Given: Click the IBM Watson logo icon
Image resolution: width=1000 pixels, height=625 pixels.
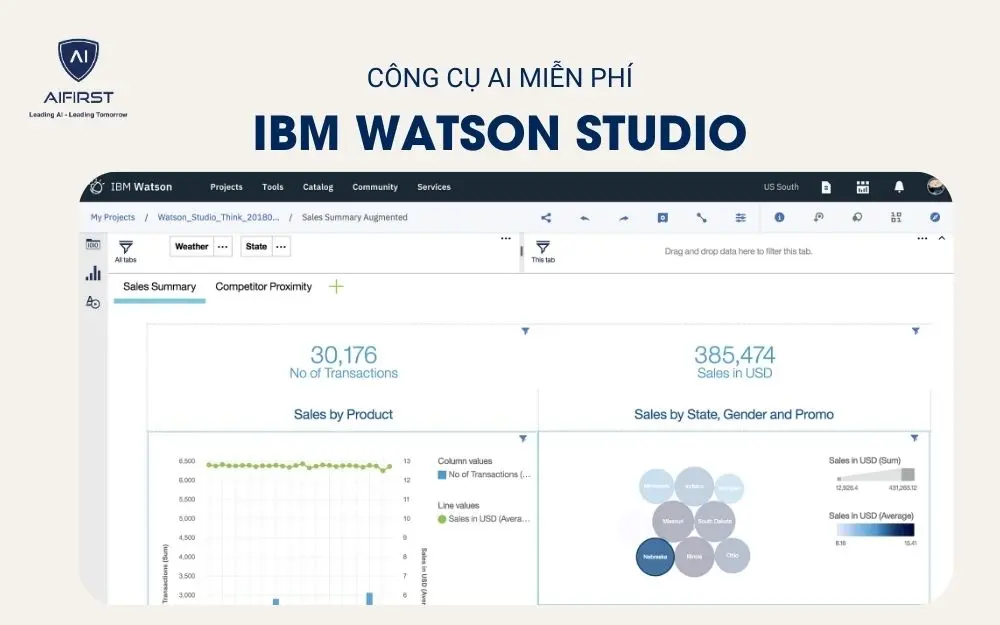Looking at the screenshot, I should pyautogui.click(x=97, y=187).
